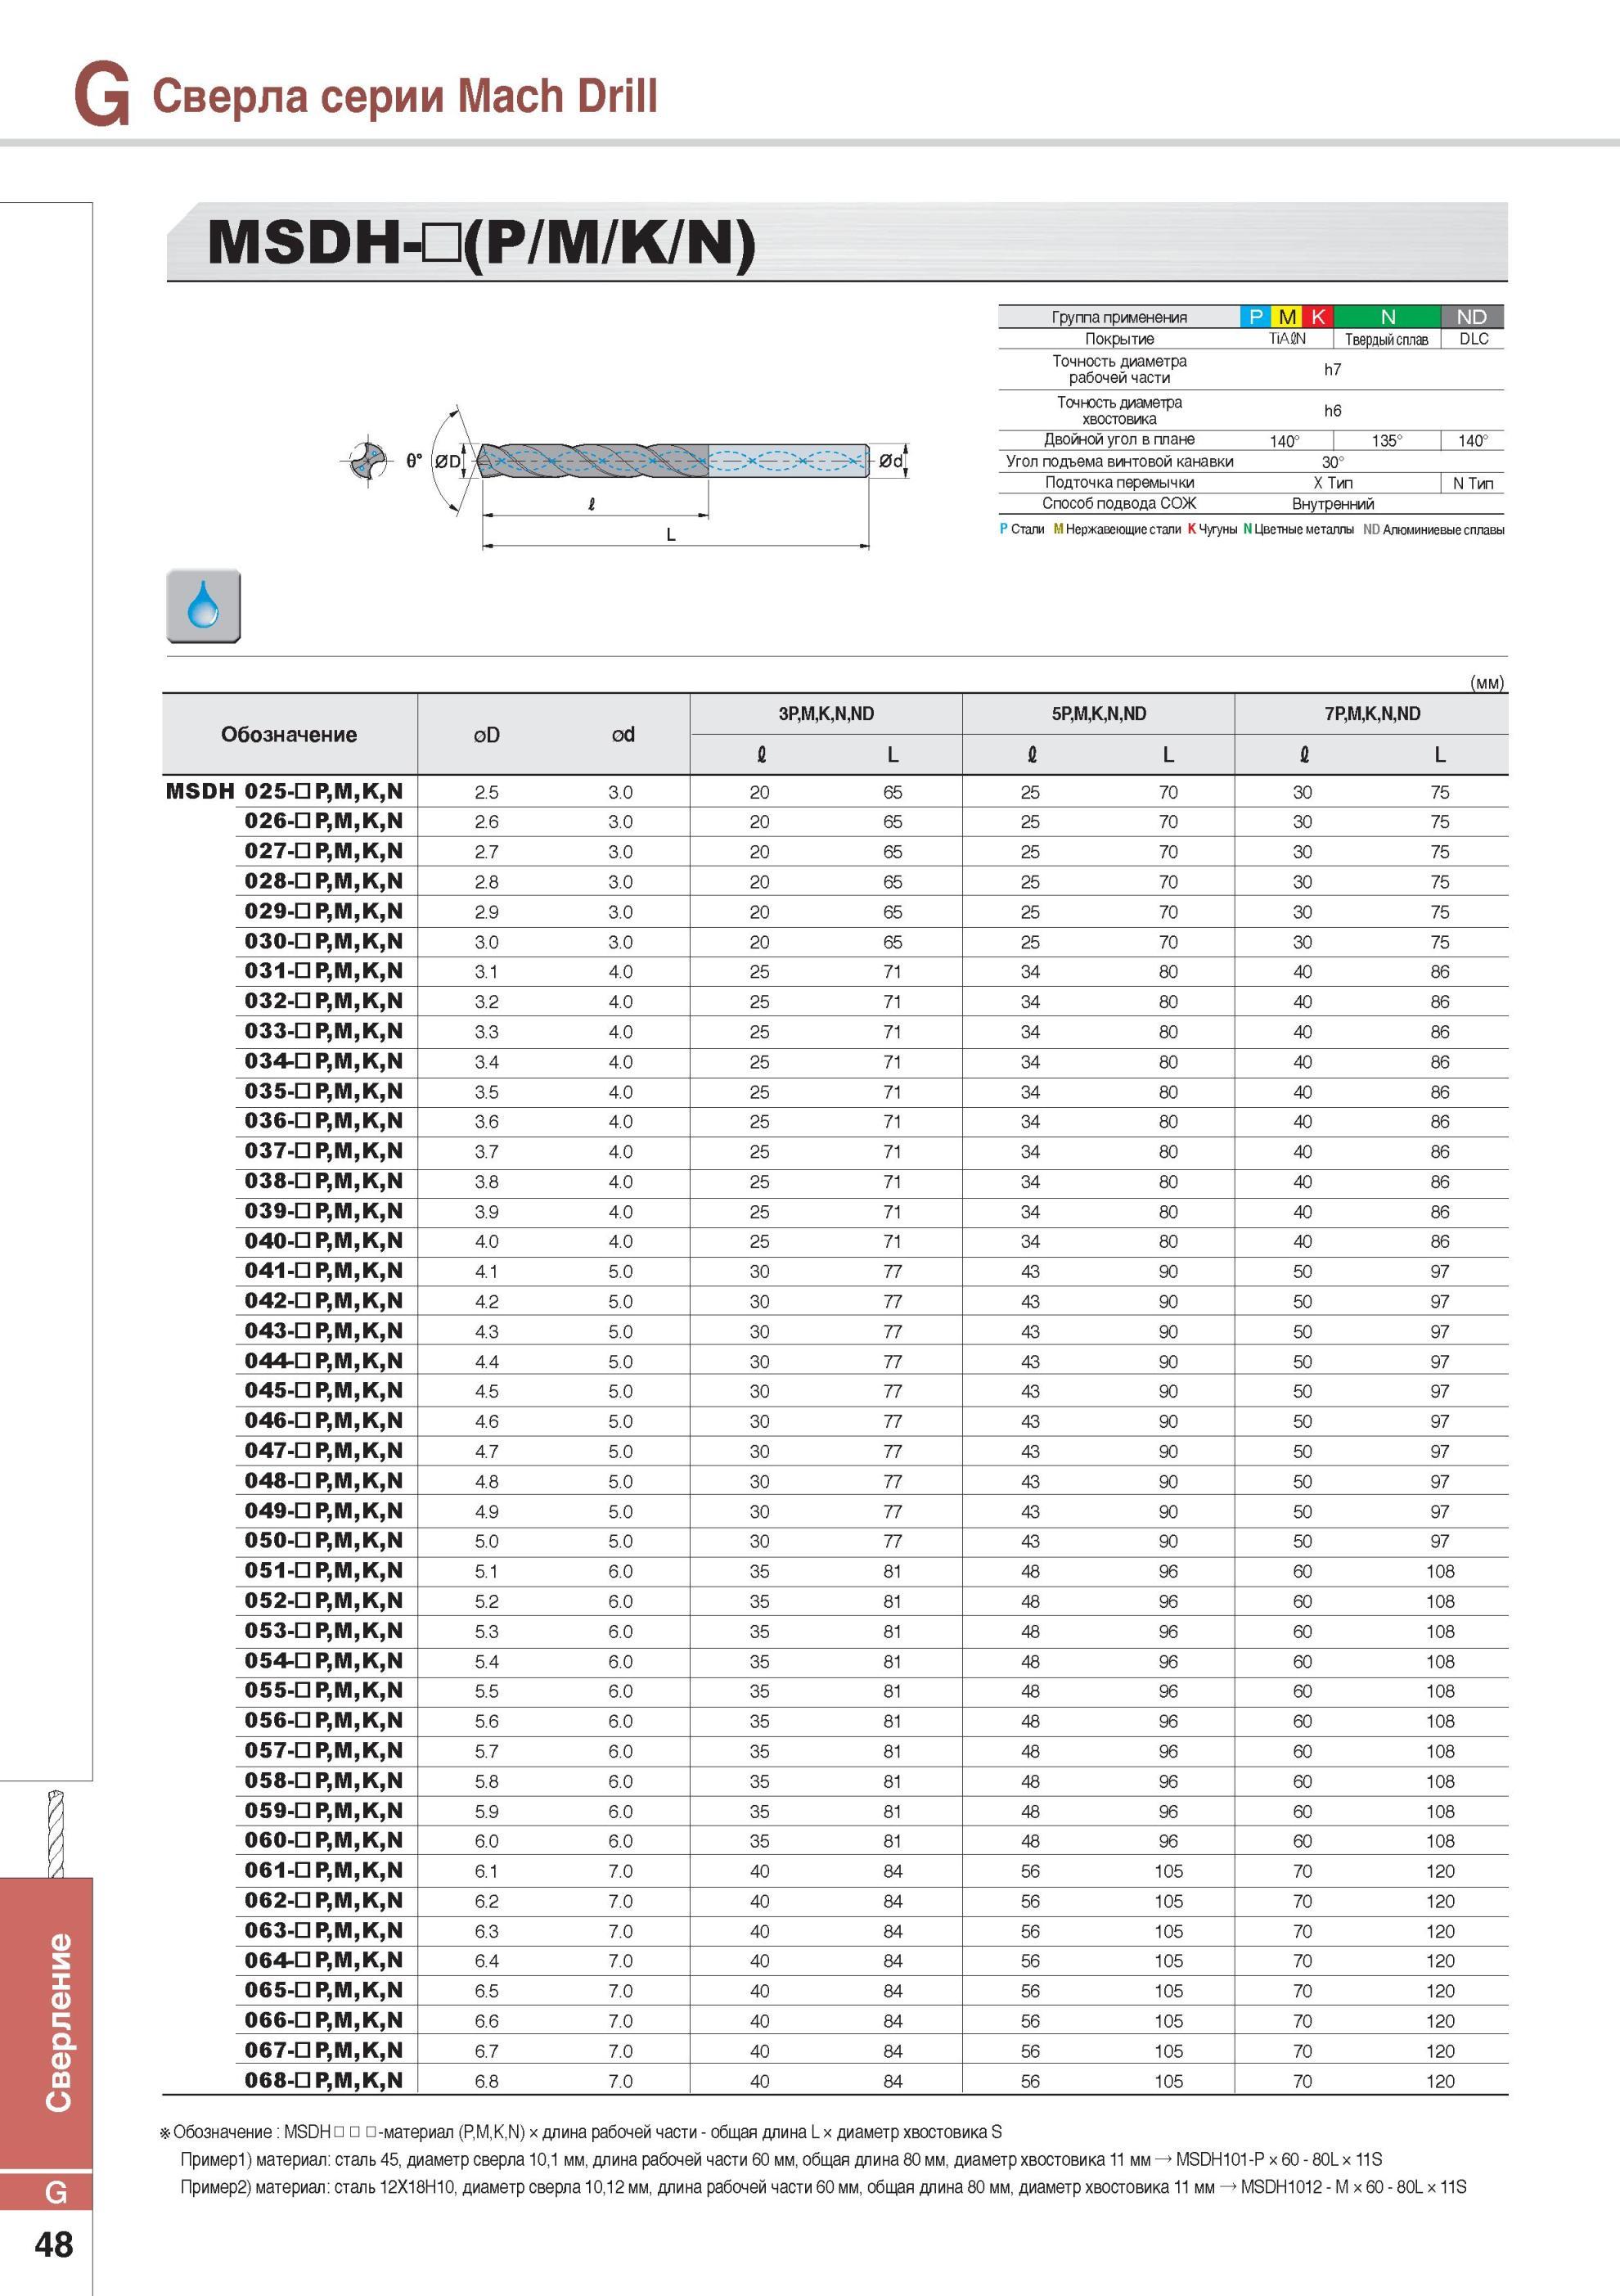The width and height of the screenshot is (1620, 2296).
Task: Click the øD value '2.5'
Action: 487,792
